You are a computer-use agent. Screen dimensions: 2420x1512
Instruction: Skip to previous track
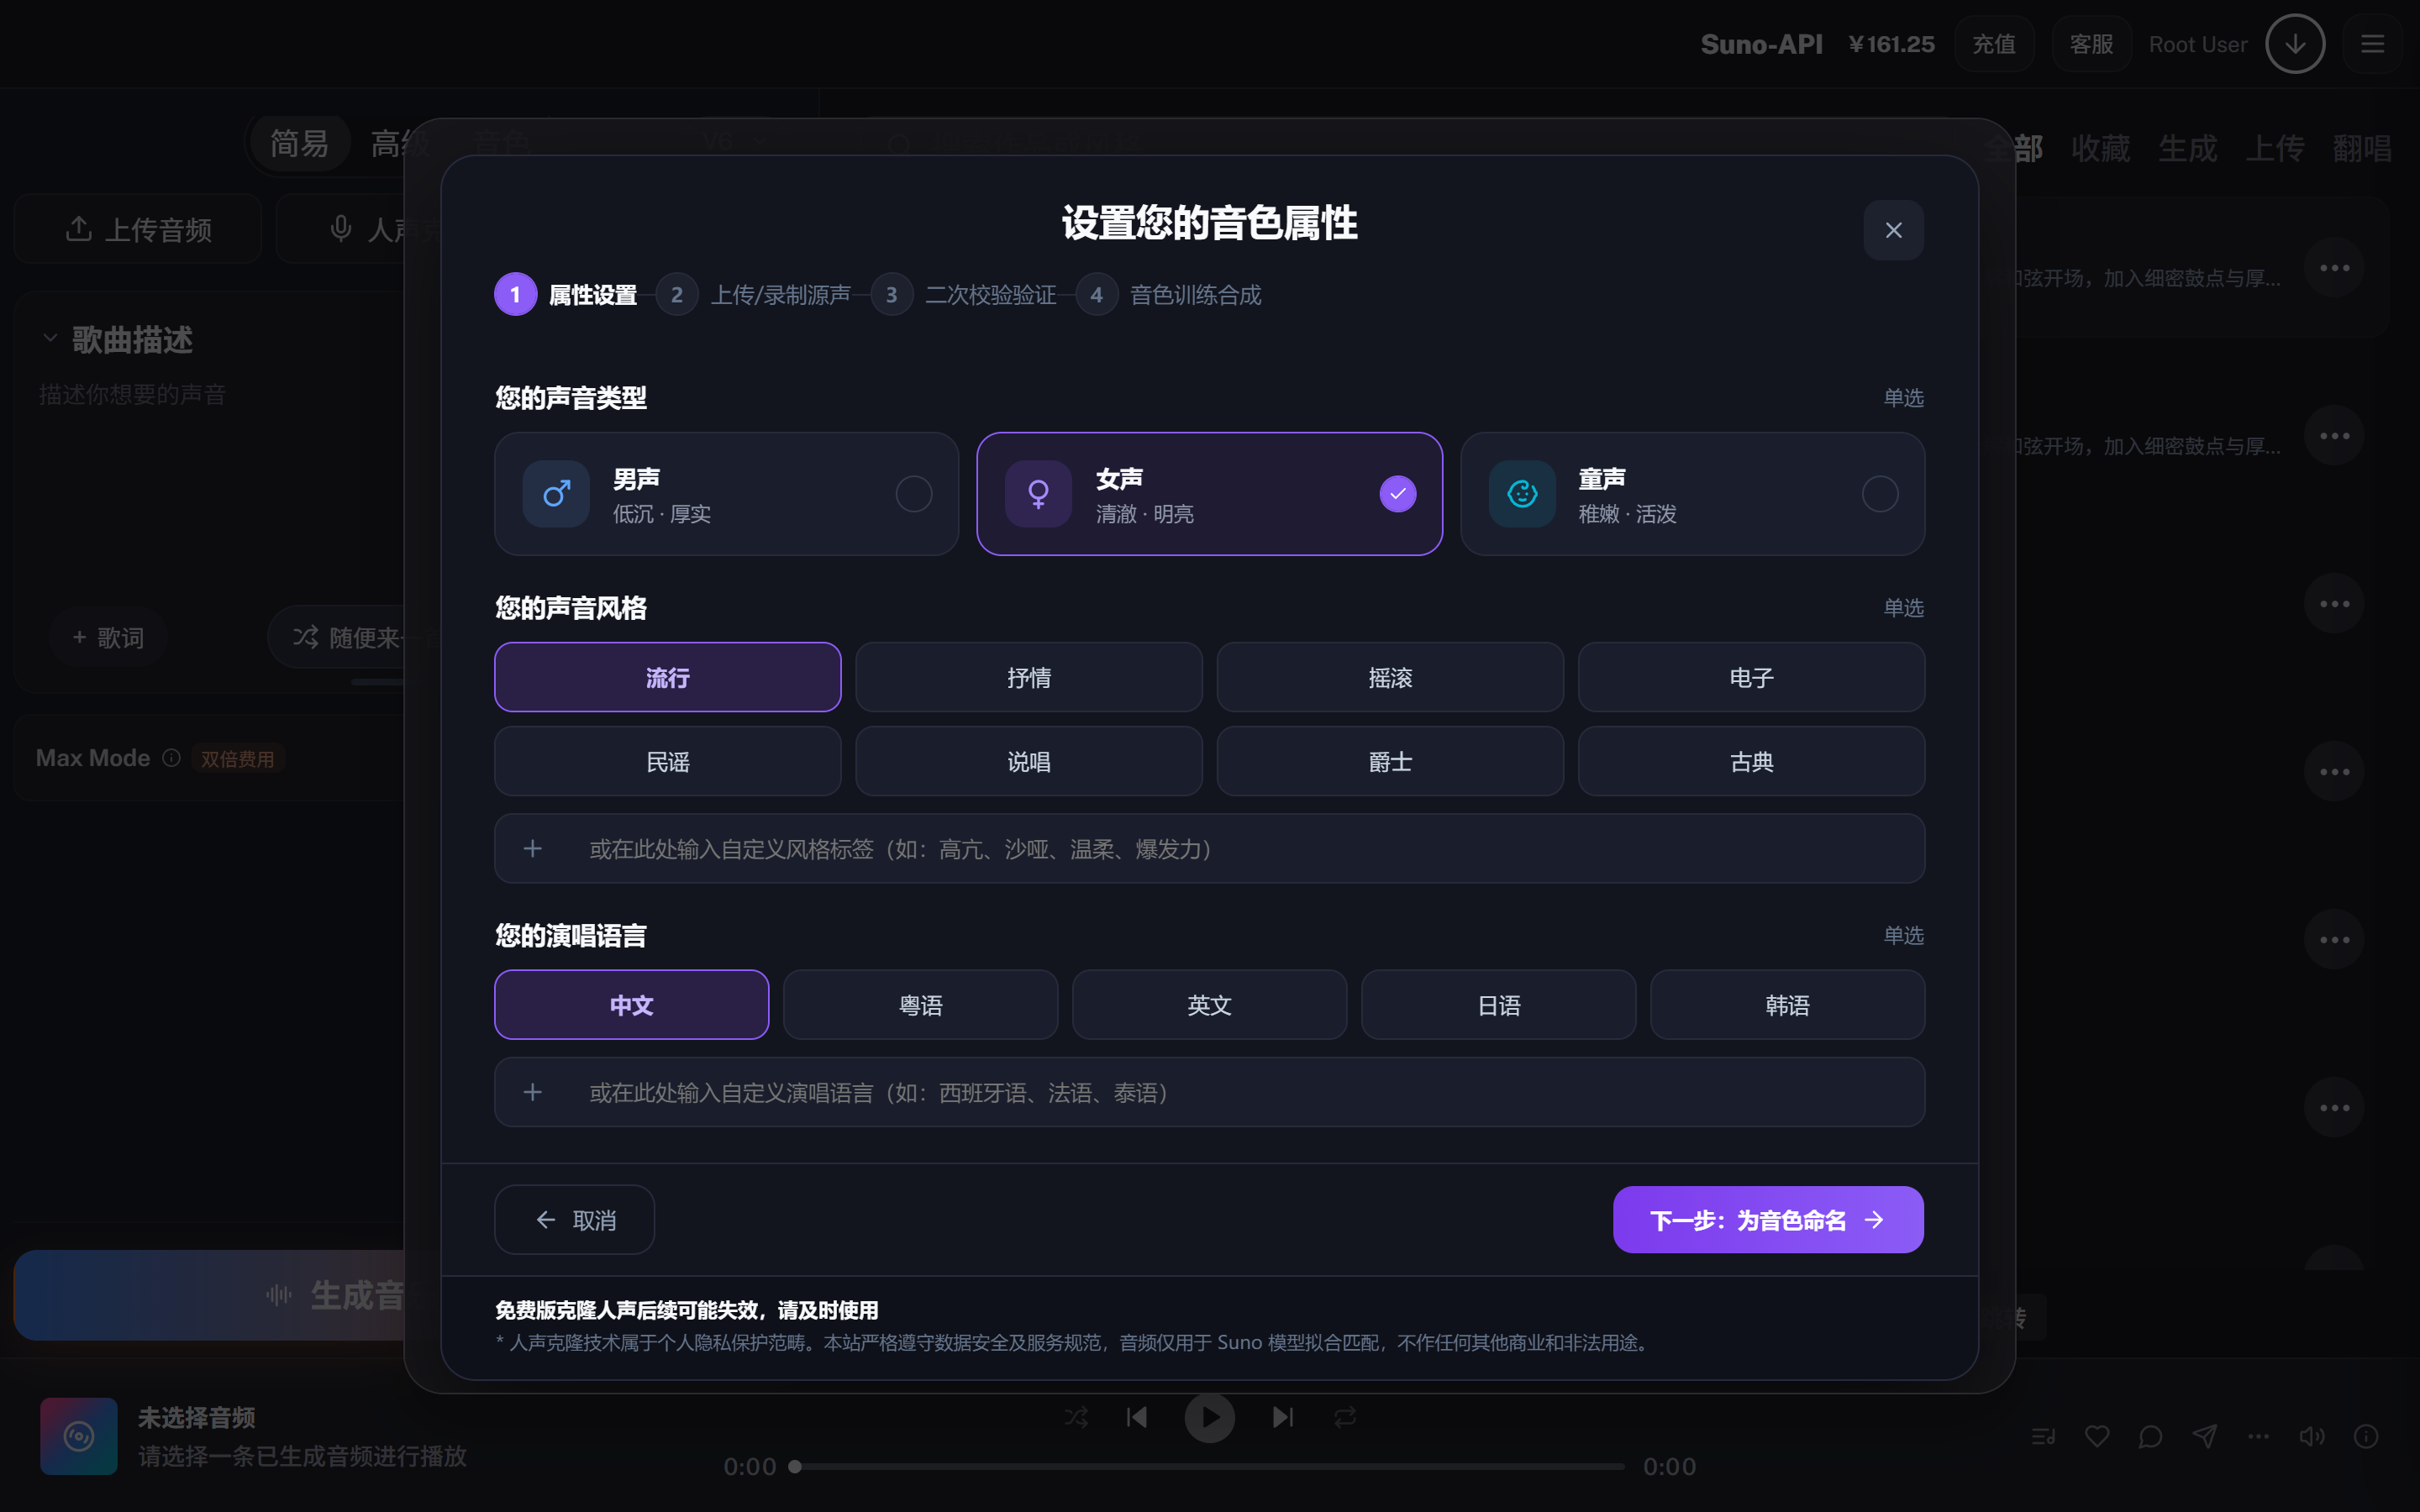click(1137, 1416)
